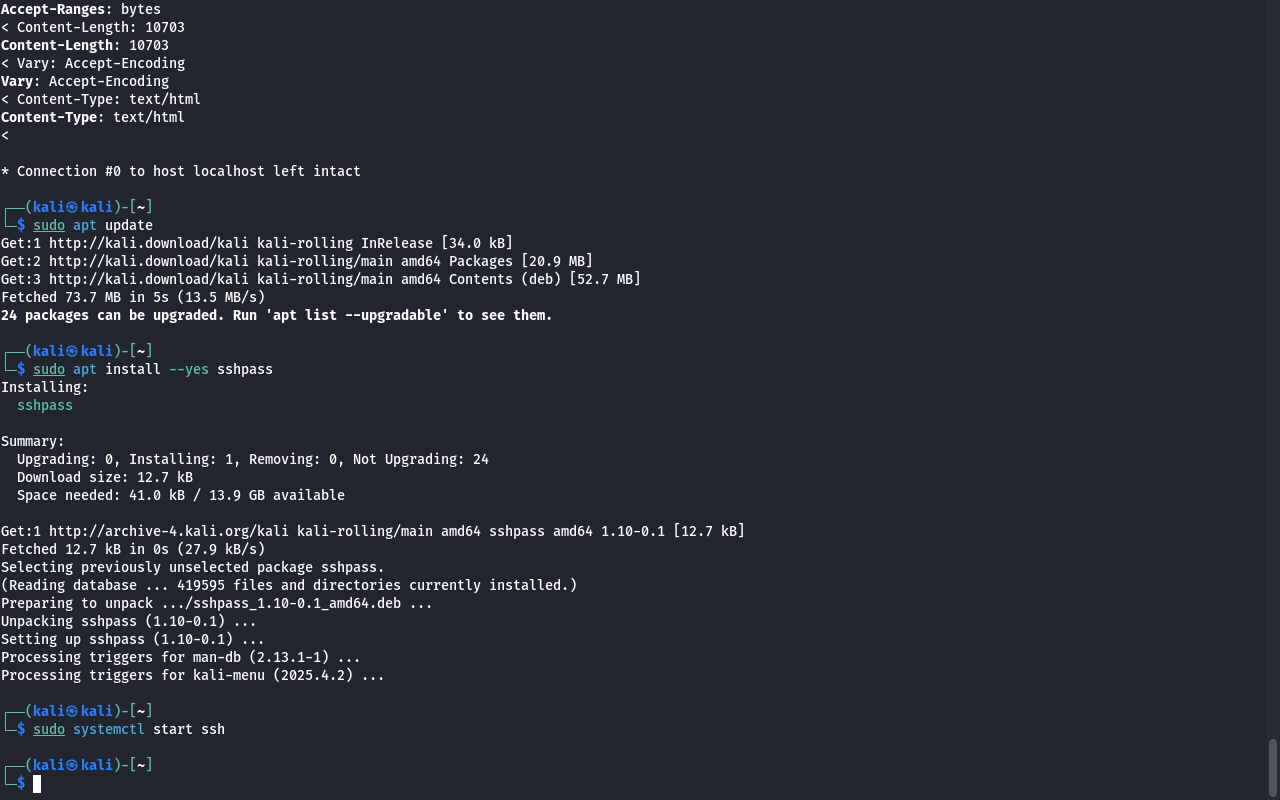This screenshot has height=800, width=1280.
Task: Click the 'Connection #0 to host localhost' line
Action: coord(188,171)
